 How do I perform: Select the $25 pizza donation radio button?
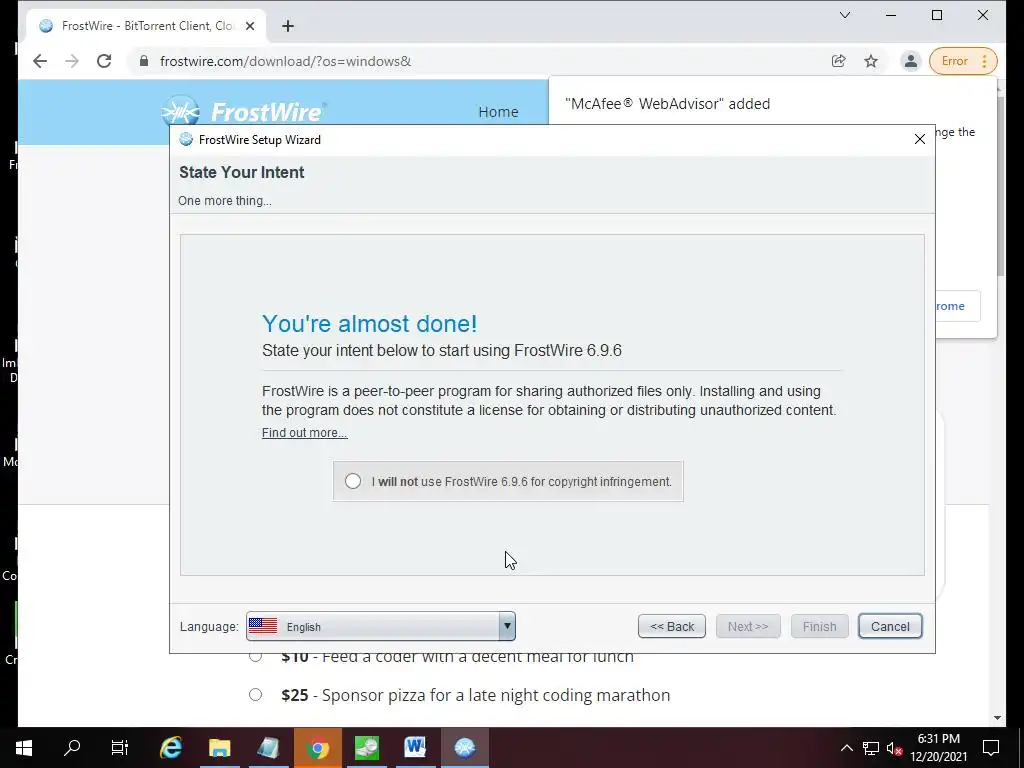tap(255, 695)
